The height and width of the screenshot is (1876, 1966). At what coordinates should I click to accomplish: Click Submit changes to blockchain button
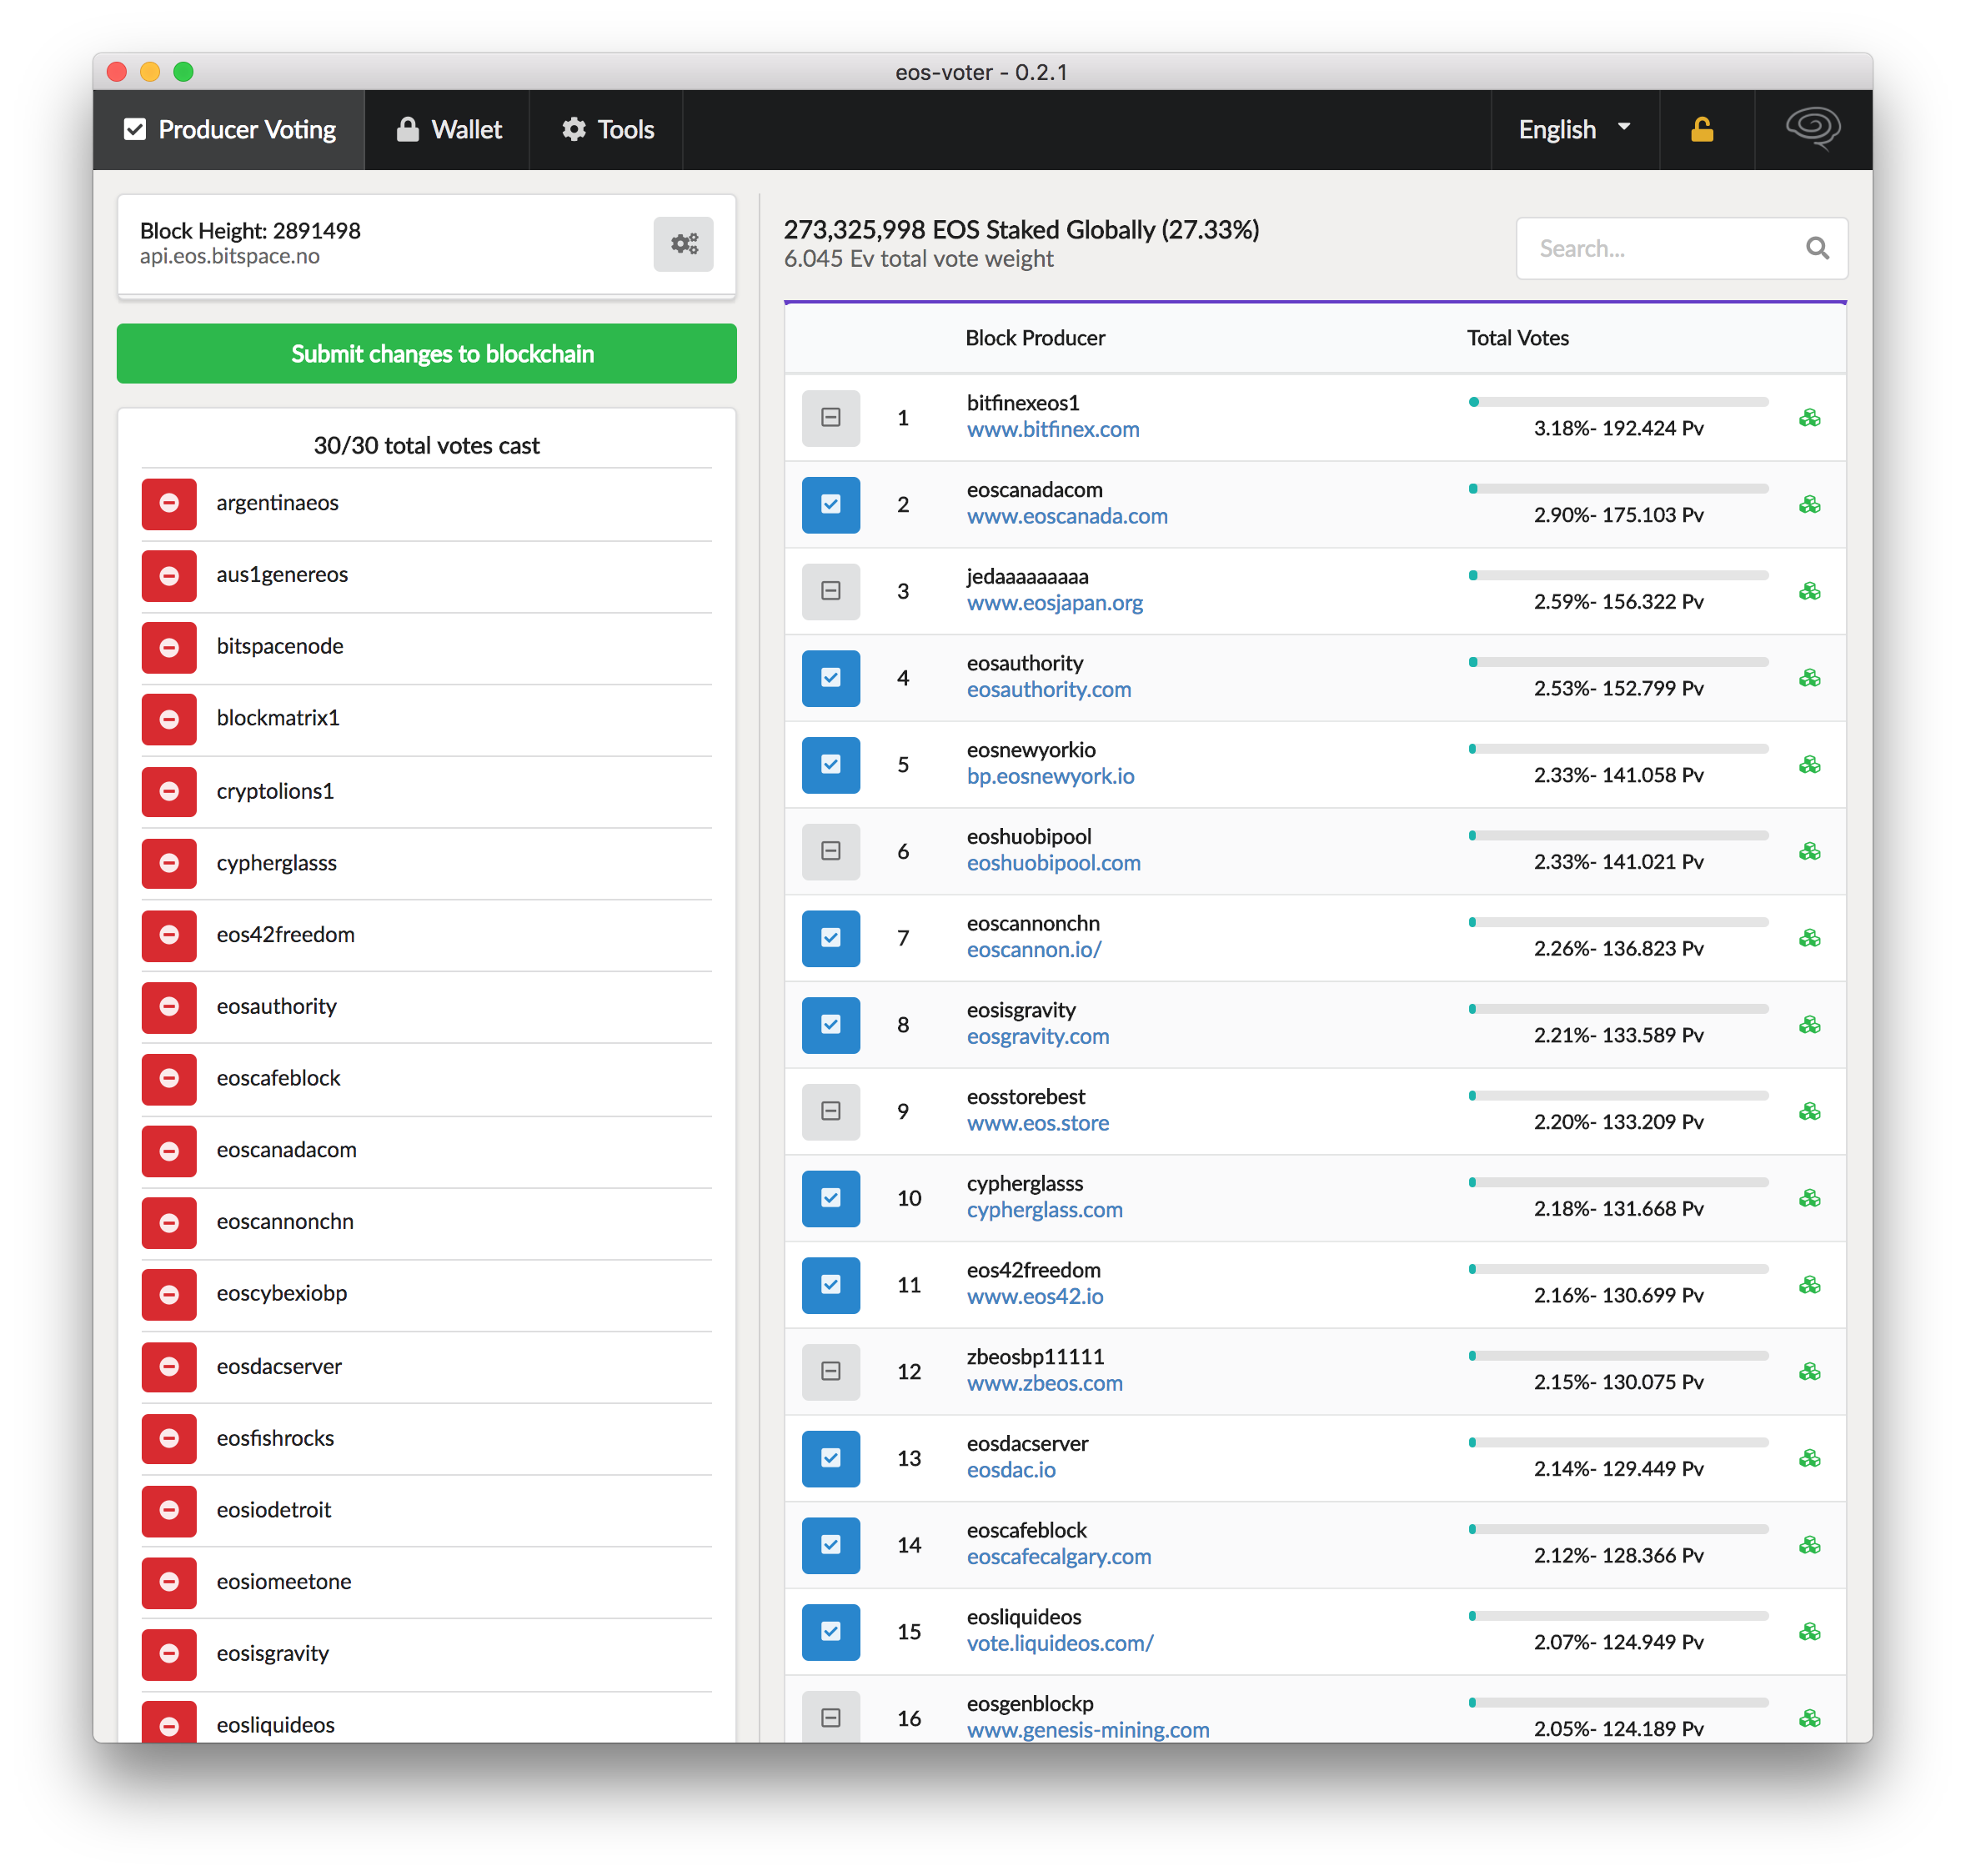(x=426, y=354)
